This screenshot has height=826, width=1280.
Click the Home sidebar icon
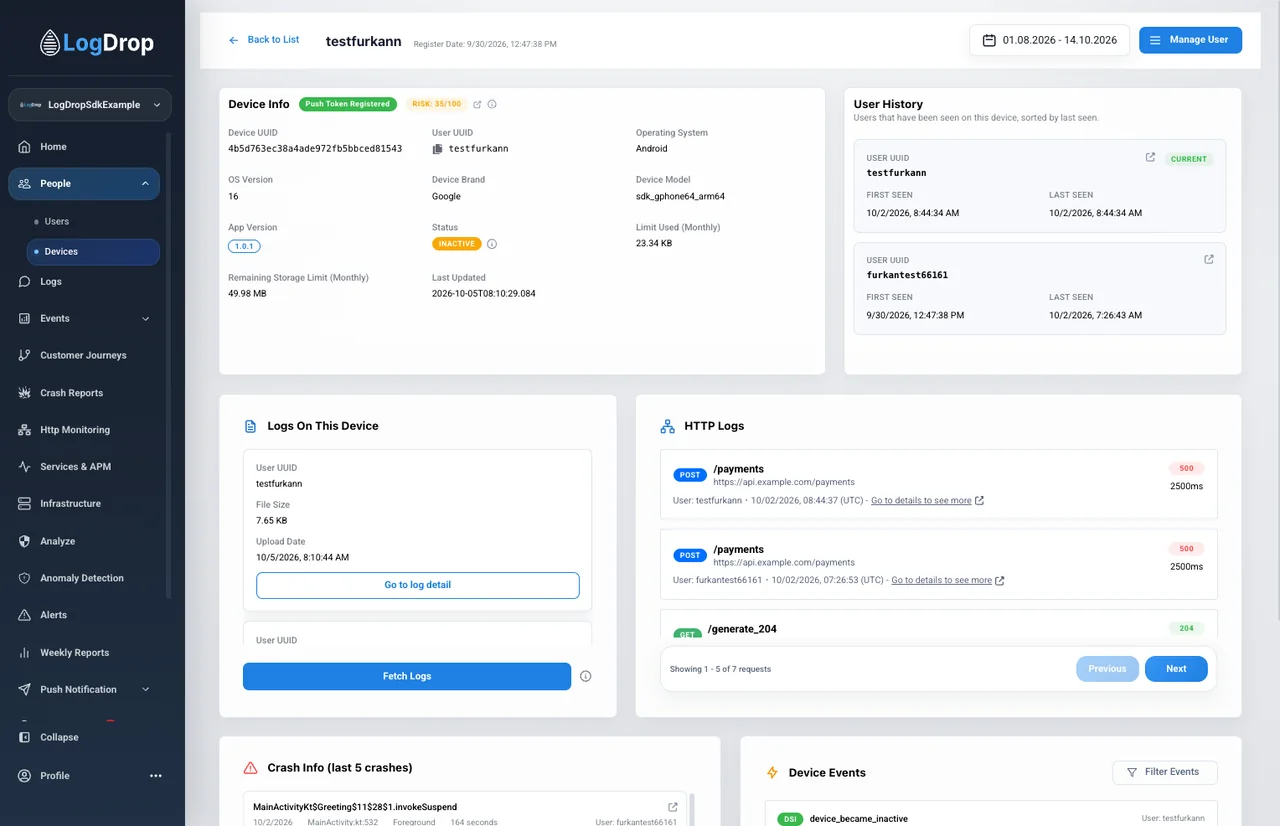coord(25,147)
